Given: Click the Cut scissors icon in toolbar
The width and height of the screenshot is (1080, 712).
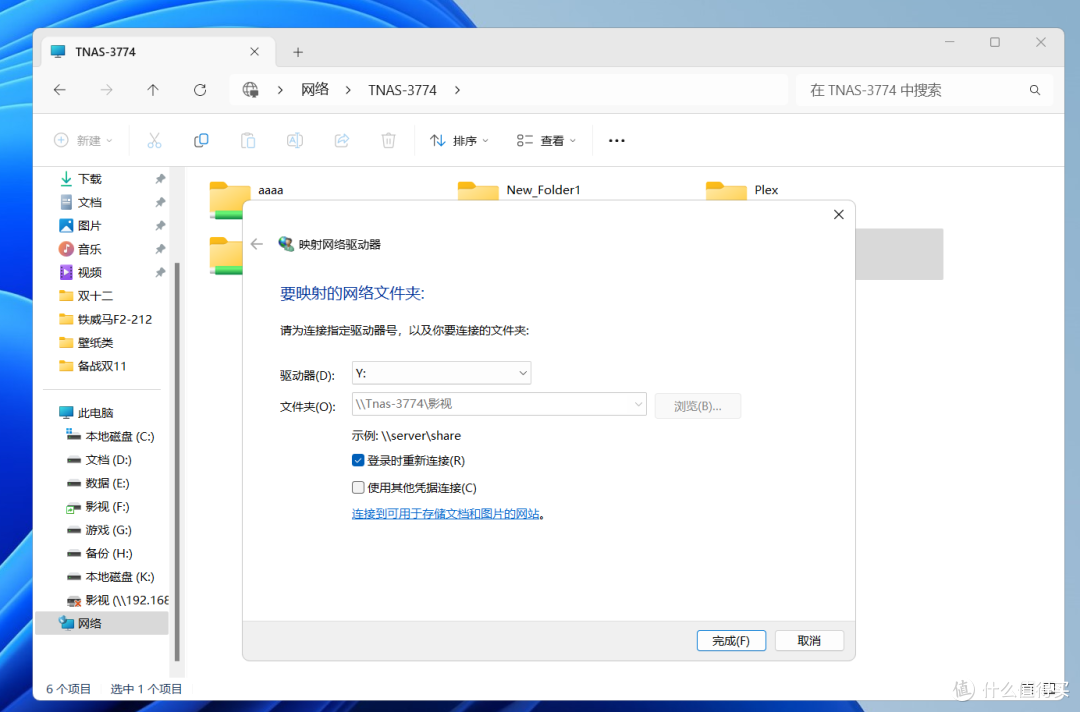Looking at the screenshot, I should pos(154,140).
